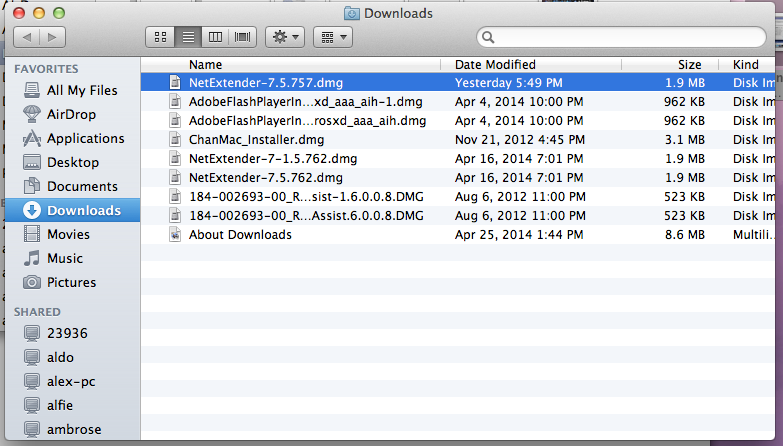Open Movies in sidebar

(73, 234)
